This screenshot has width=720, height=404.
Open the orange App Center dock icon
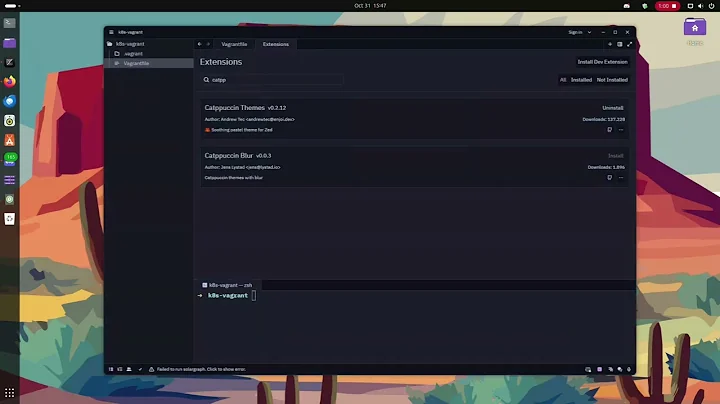pyautogui.click(x=10, y=140)
